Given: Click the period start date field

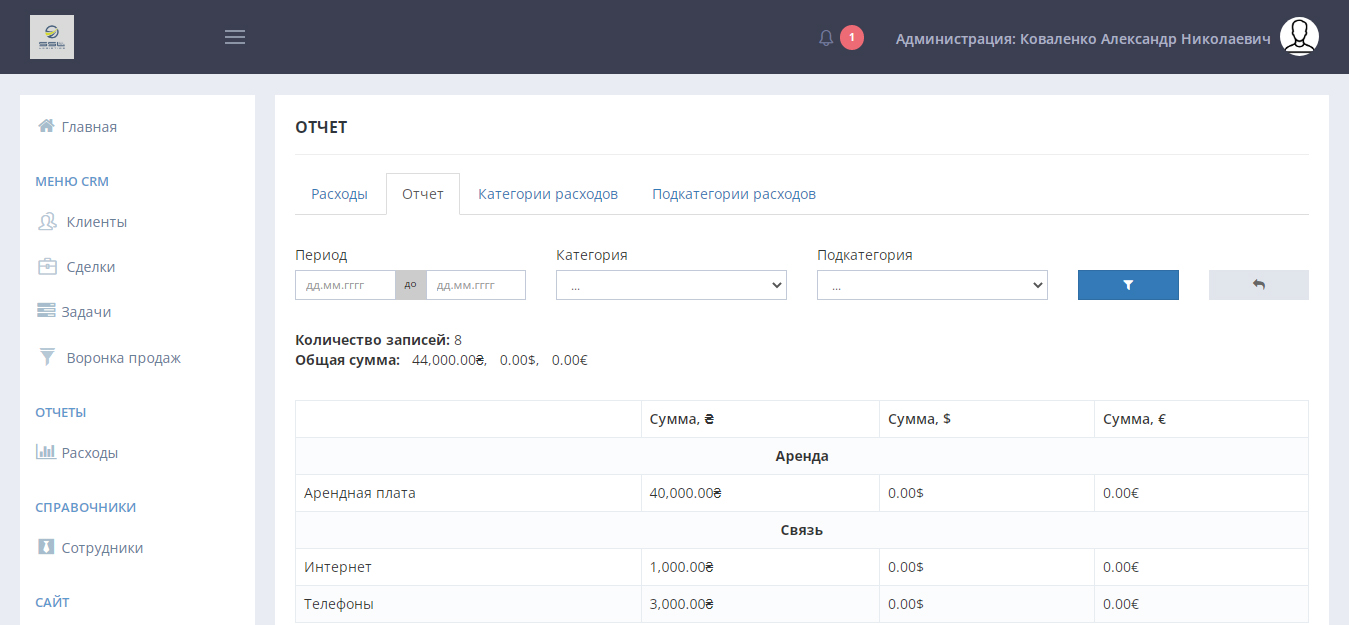Looking at the screenshot, I should click(x=345, y=285).
